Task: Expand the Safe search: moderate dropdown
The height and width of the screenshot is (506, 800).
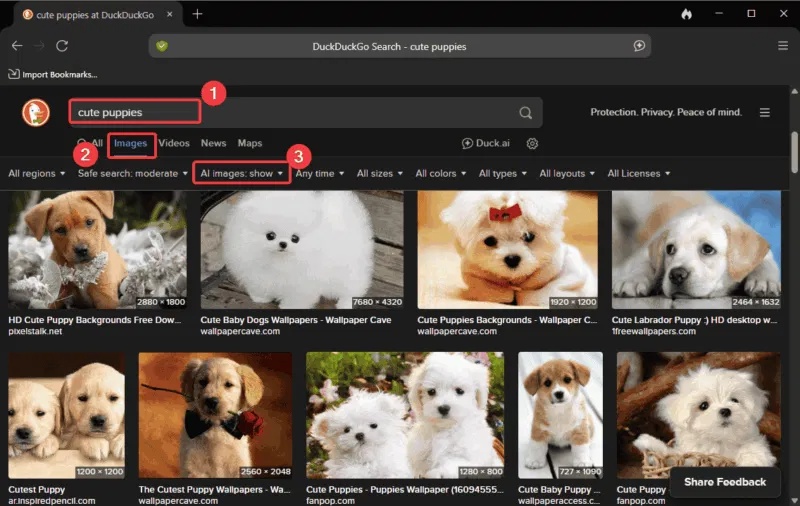Action: [133, 174]
